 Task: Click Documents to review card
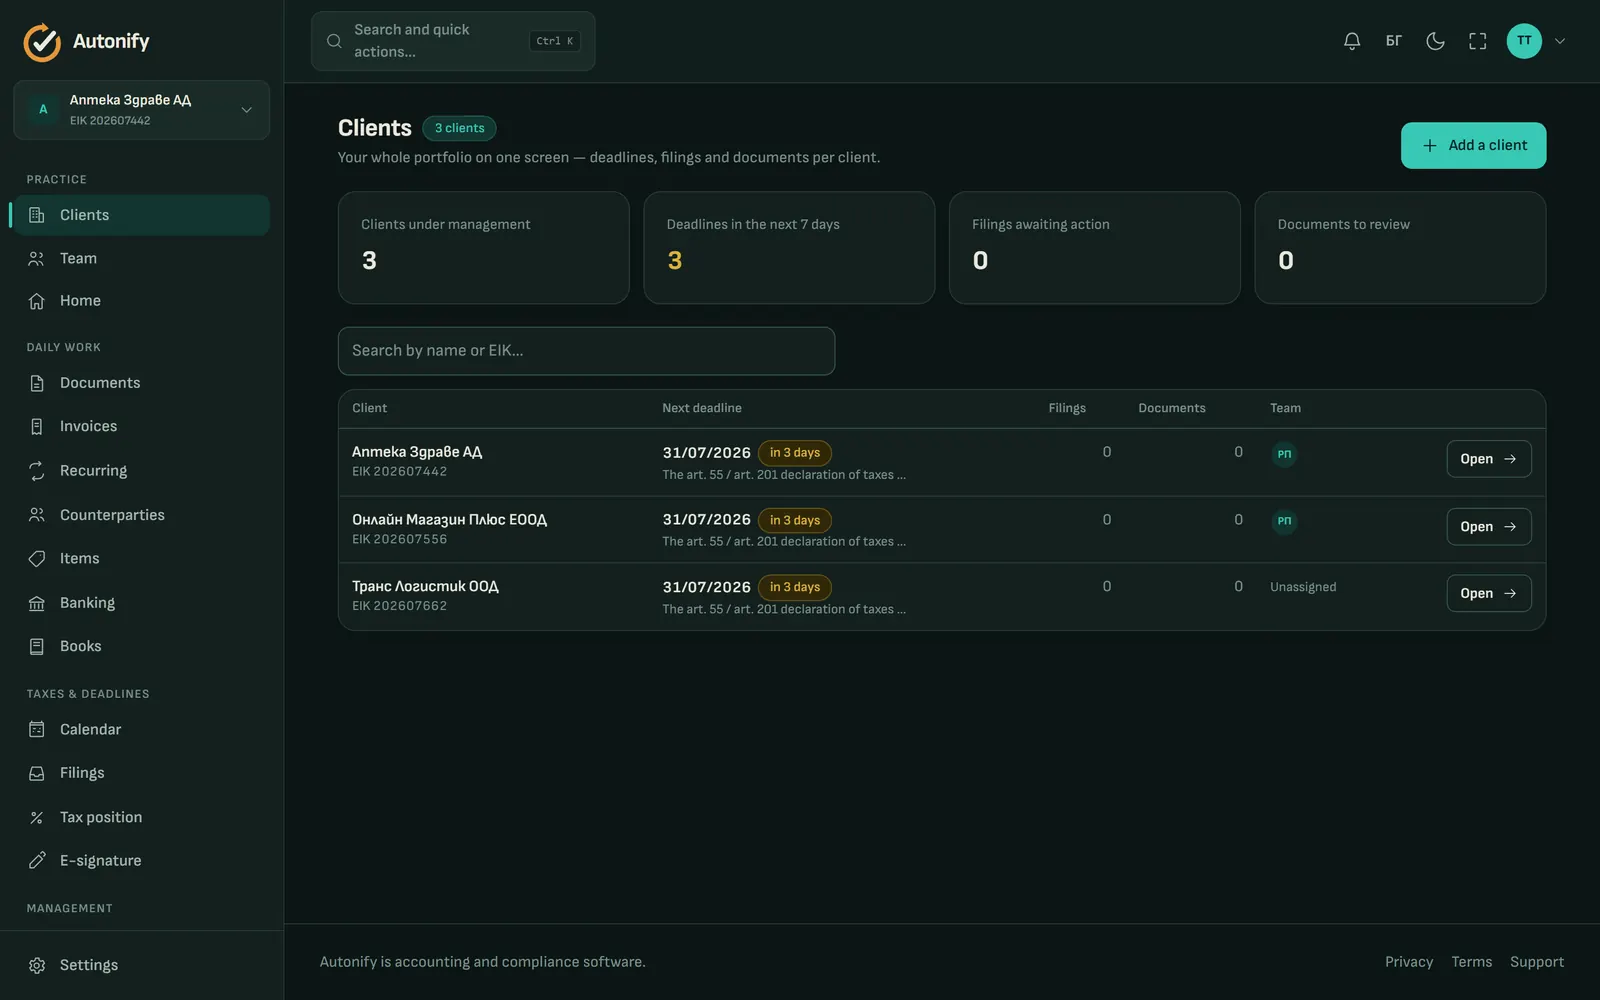[1400, 248]
